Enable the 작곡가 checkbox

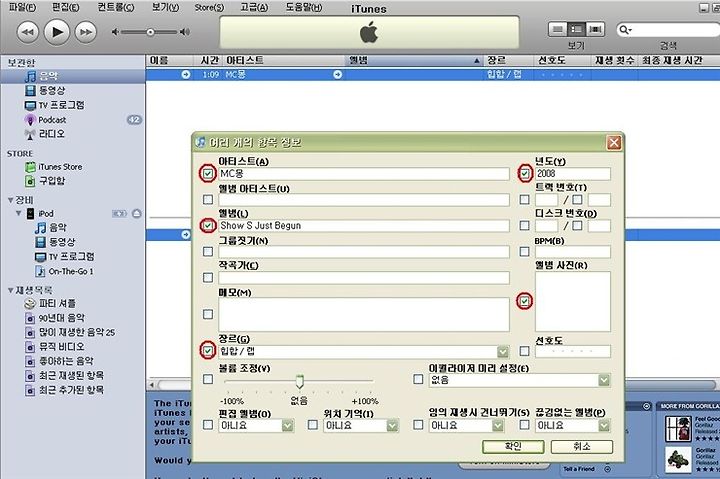(x=208, y=277)
